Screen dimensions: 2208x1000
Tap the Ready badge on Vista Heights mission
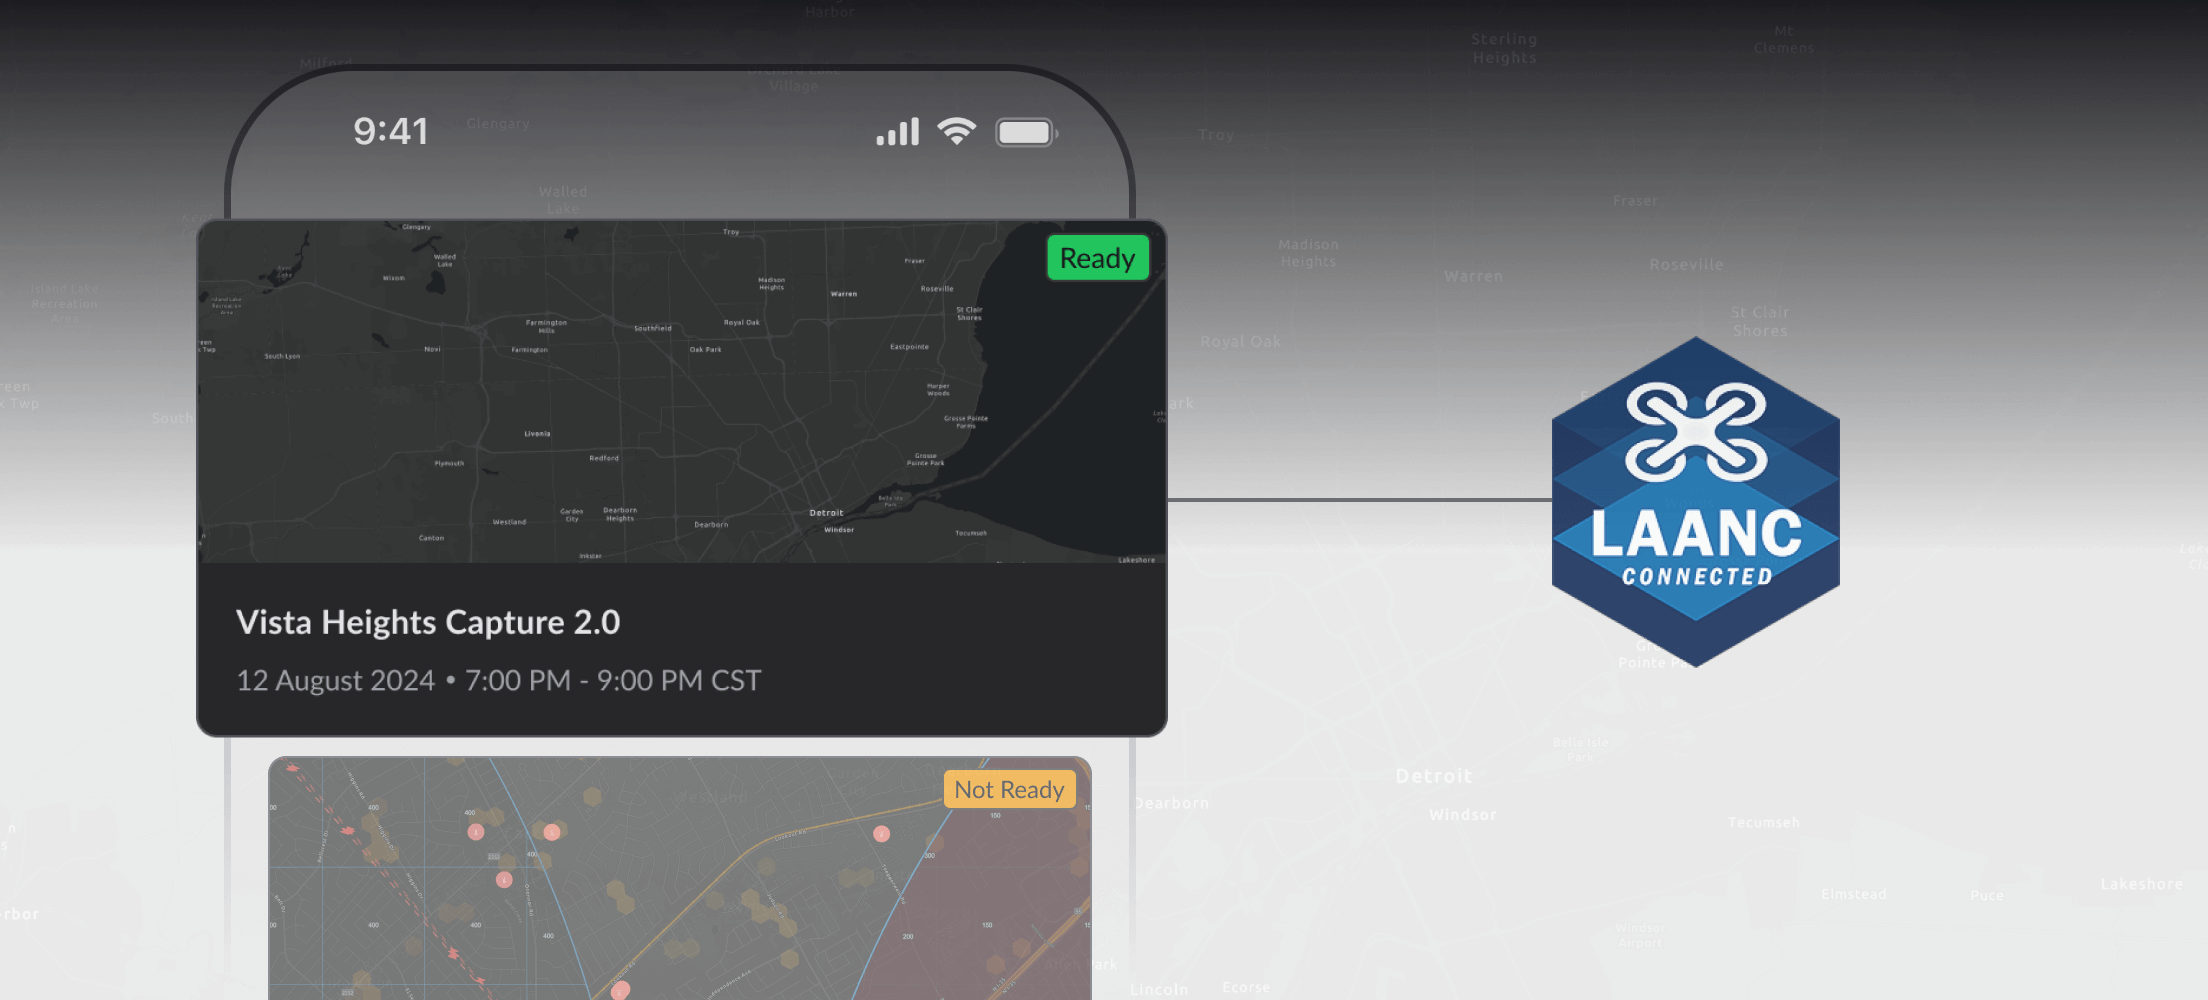[x=1097, y=257]
